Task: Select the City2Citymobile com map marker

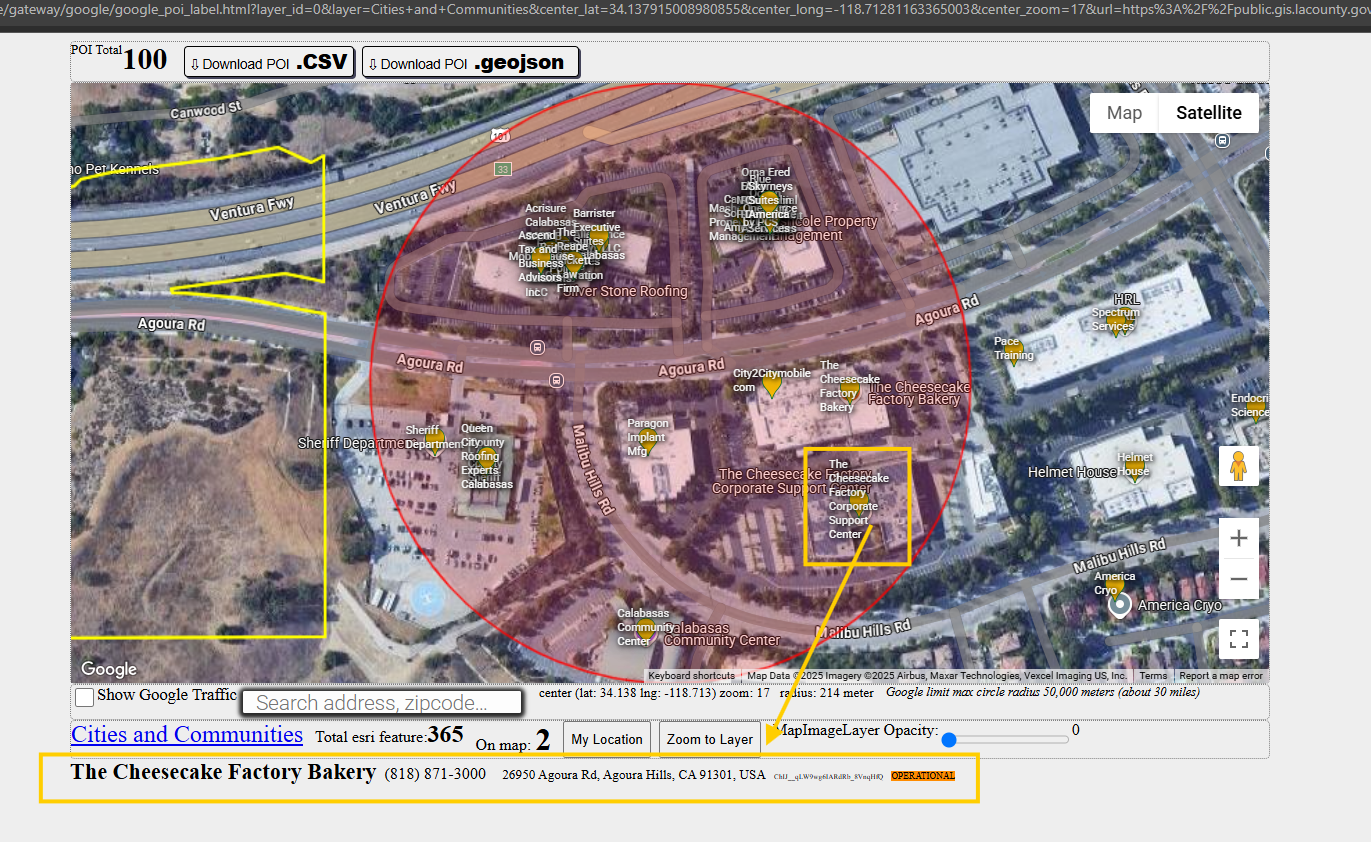Action: coord(771,385)
